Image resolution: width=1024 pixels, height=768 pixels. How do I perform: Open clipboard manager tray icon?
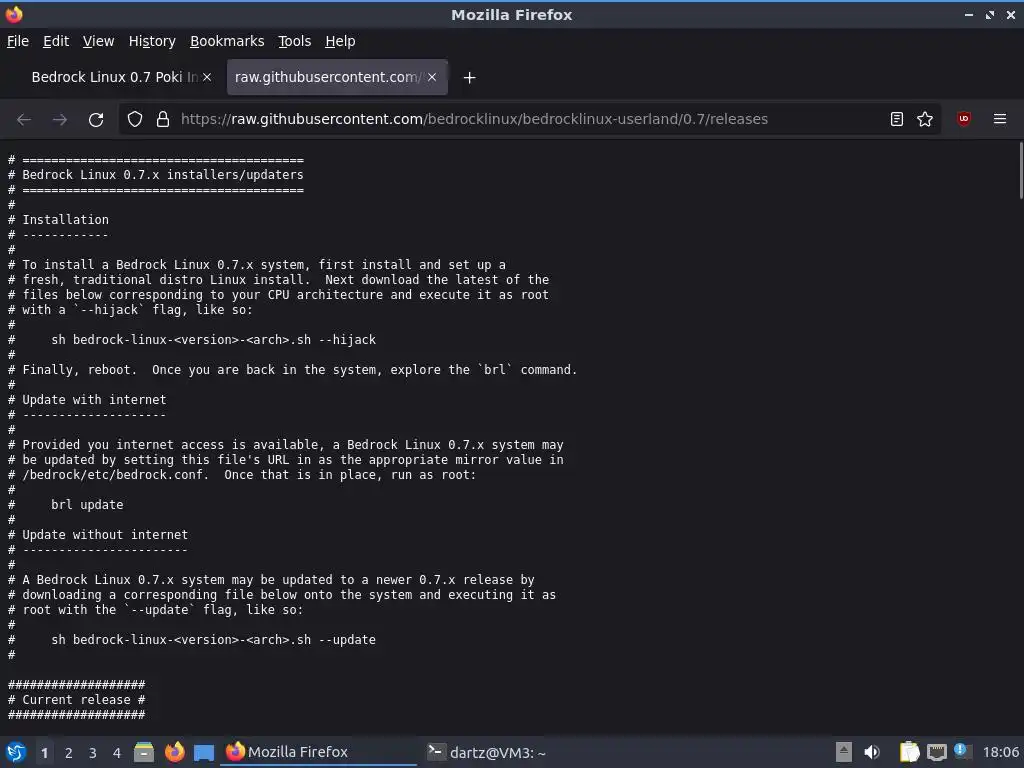[908, 752]
